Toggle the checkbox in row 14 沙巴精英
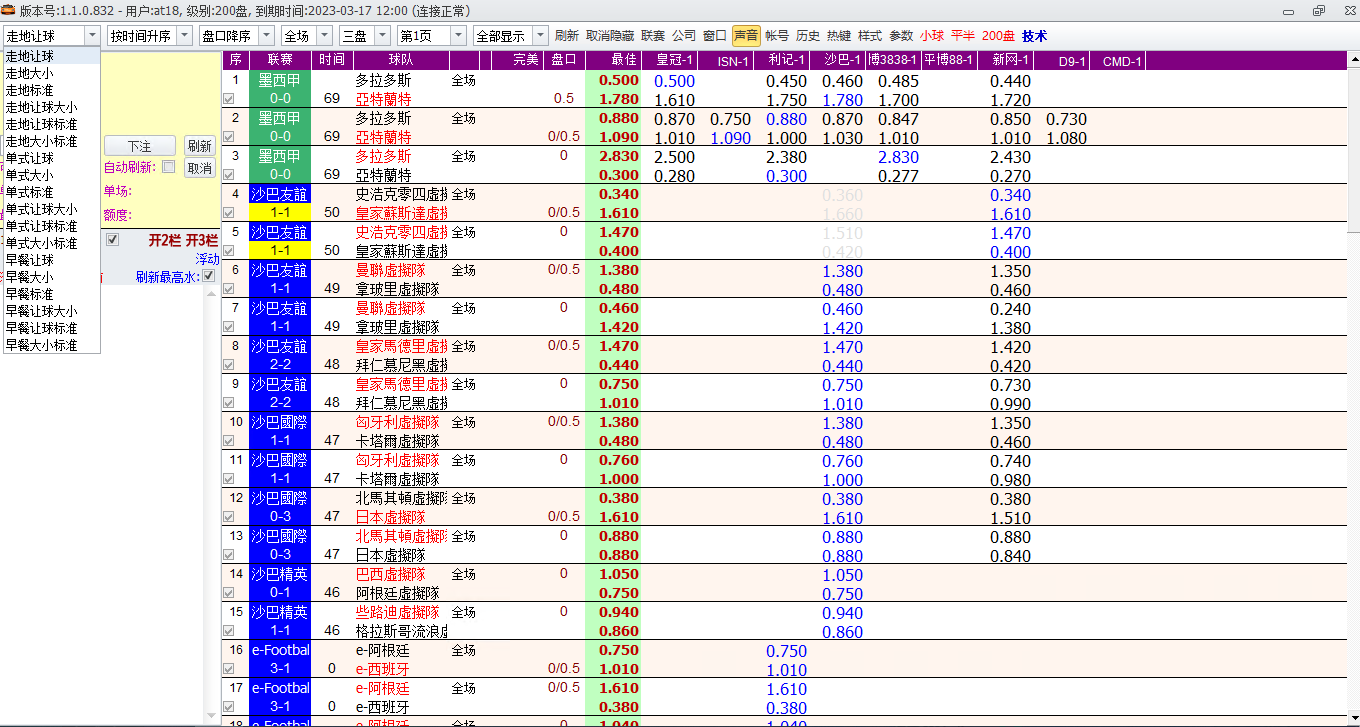The width and height of the screenshot is (1360, 727). [x=229, y=593]
